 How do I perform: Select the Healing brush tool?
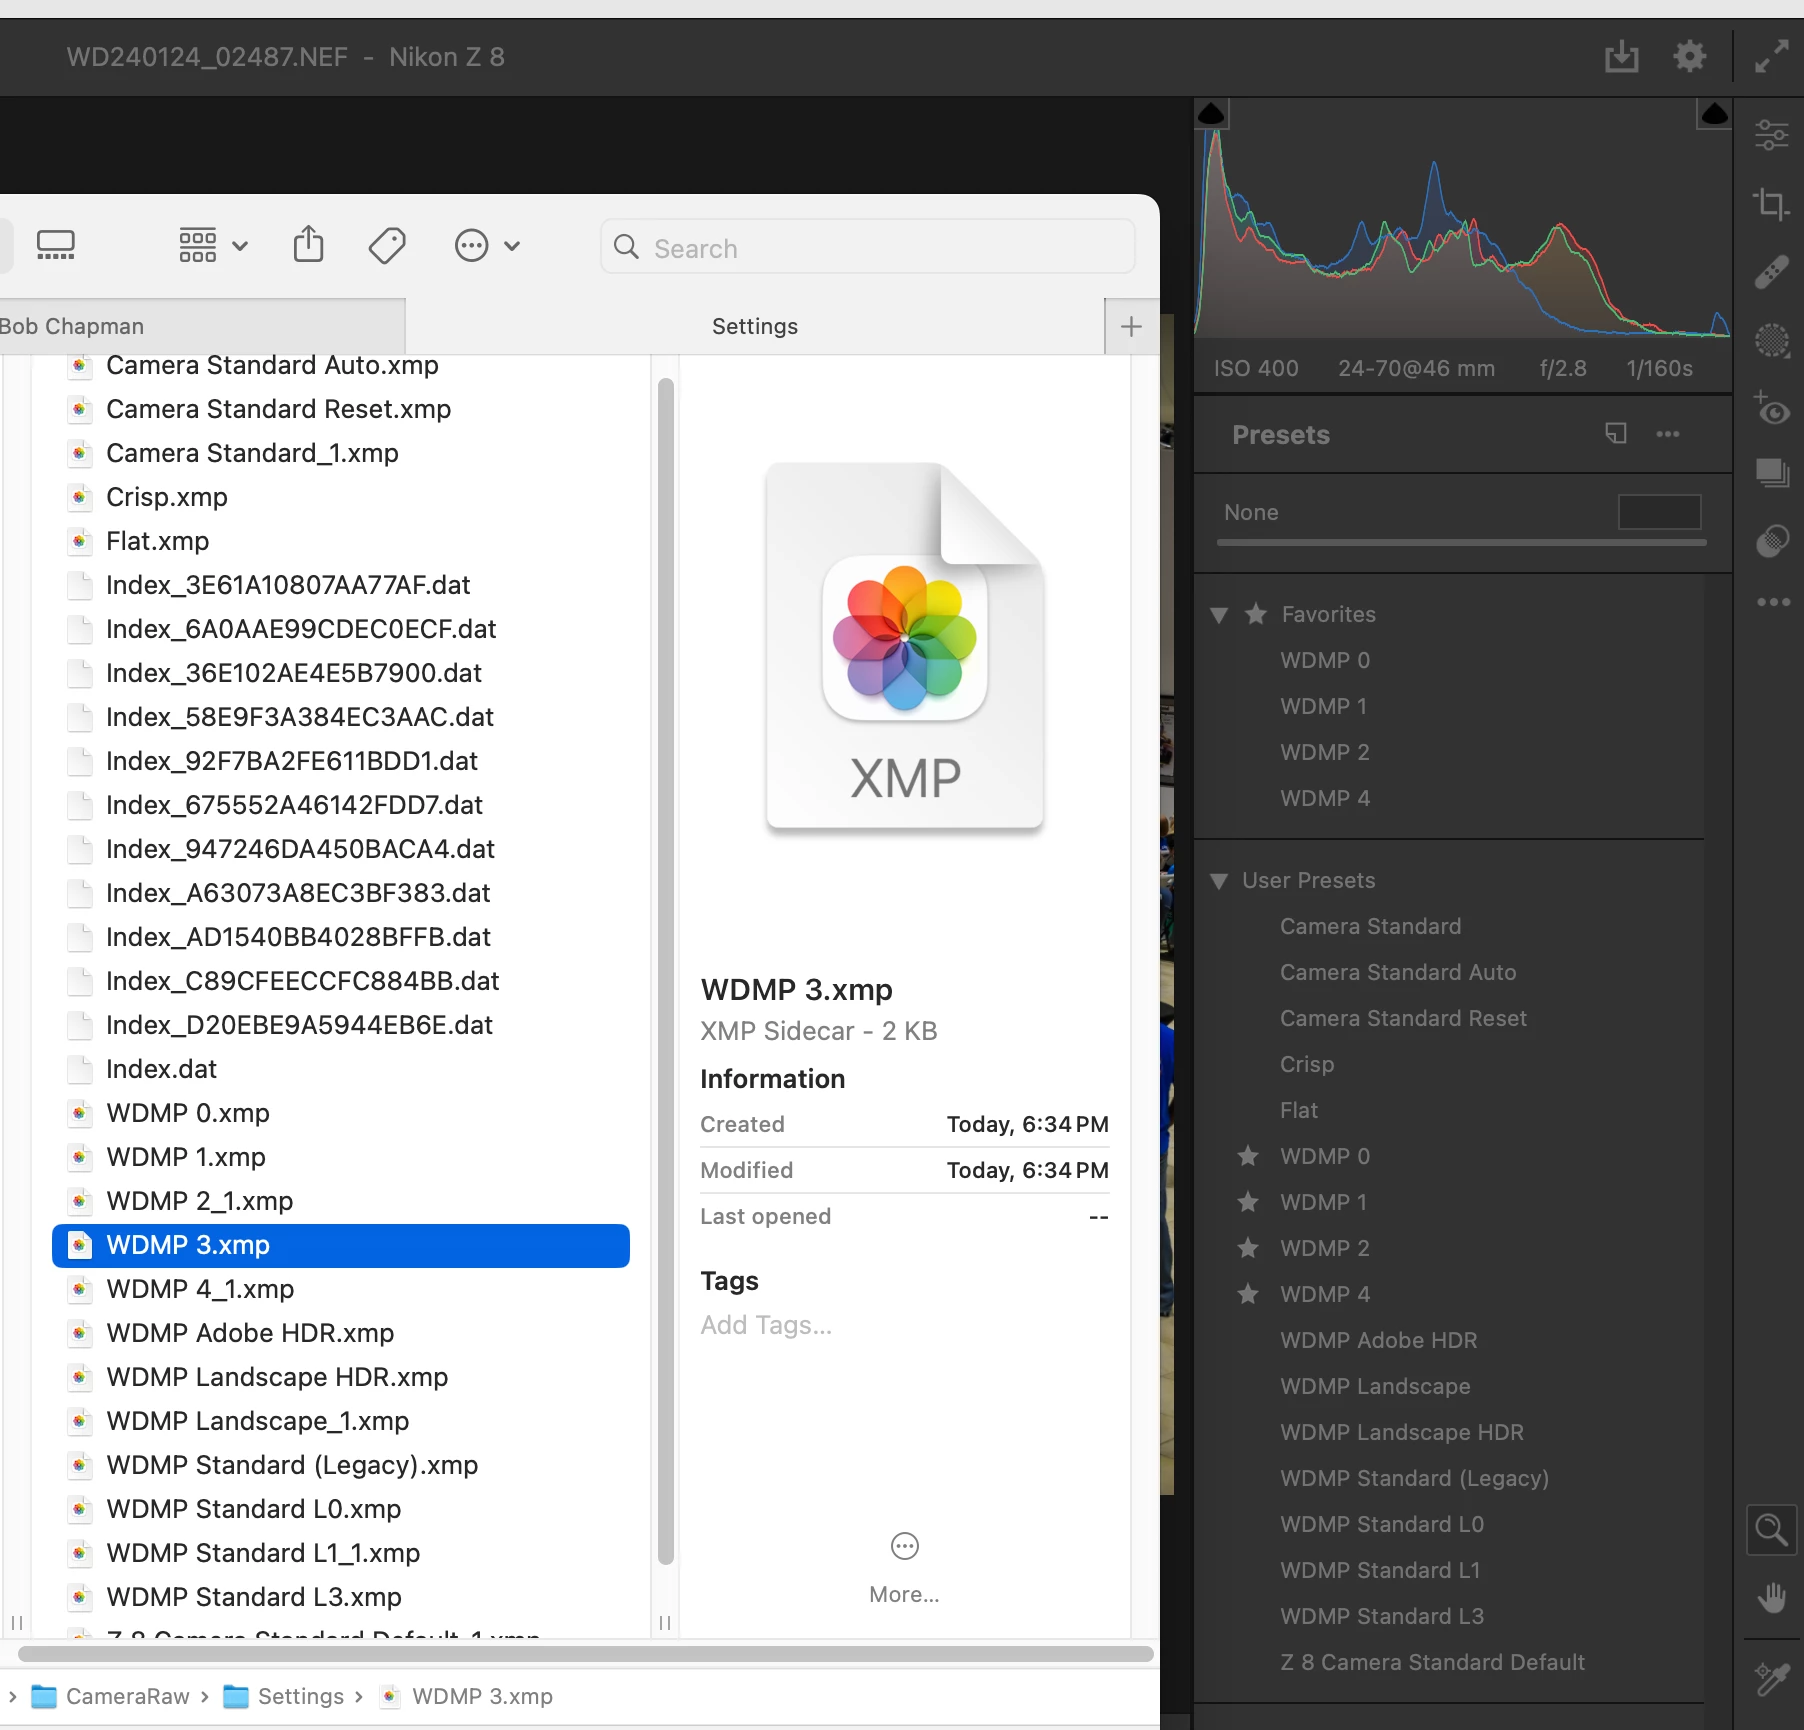pos(1772,272)
